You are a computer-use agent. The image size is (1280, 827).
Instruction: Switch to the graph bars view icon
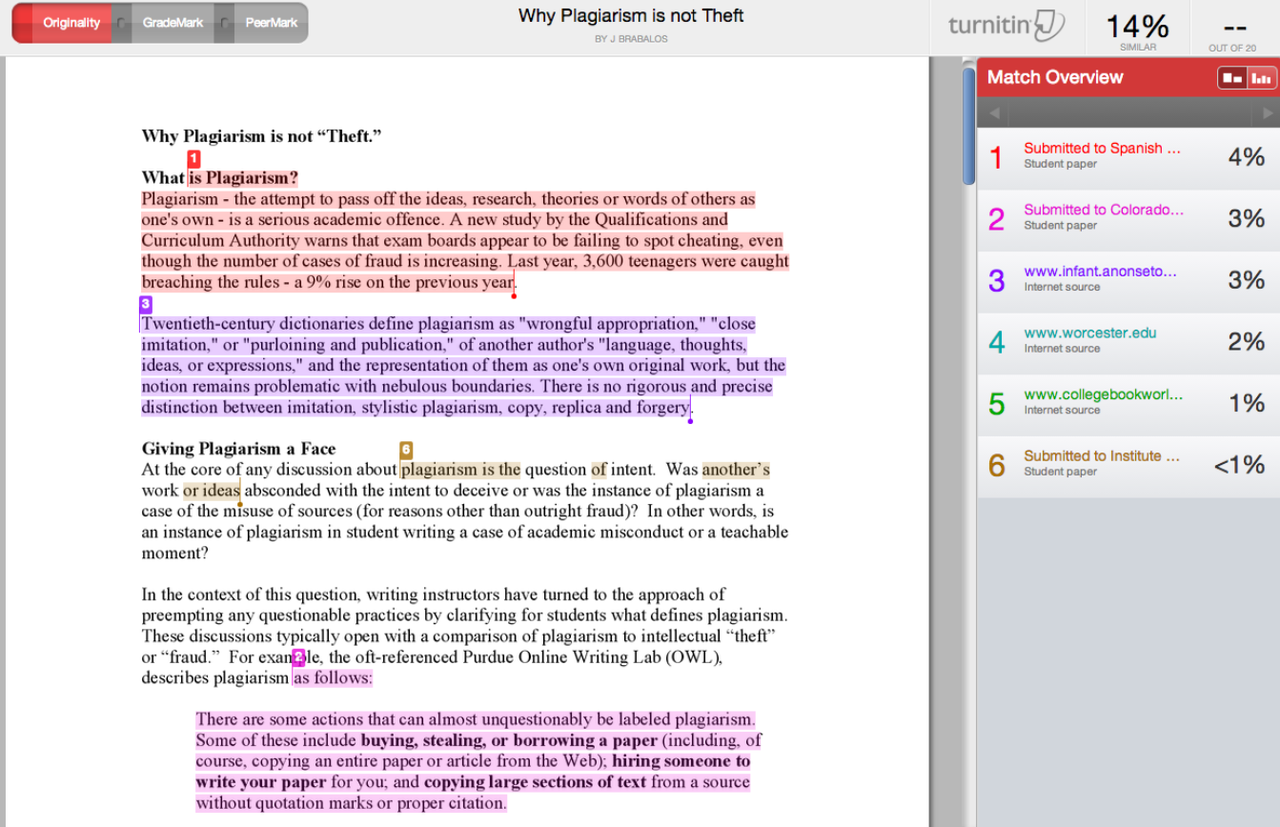point(1261,77)
